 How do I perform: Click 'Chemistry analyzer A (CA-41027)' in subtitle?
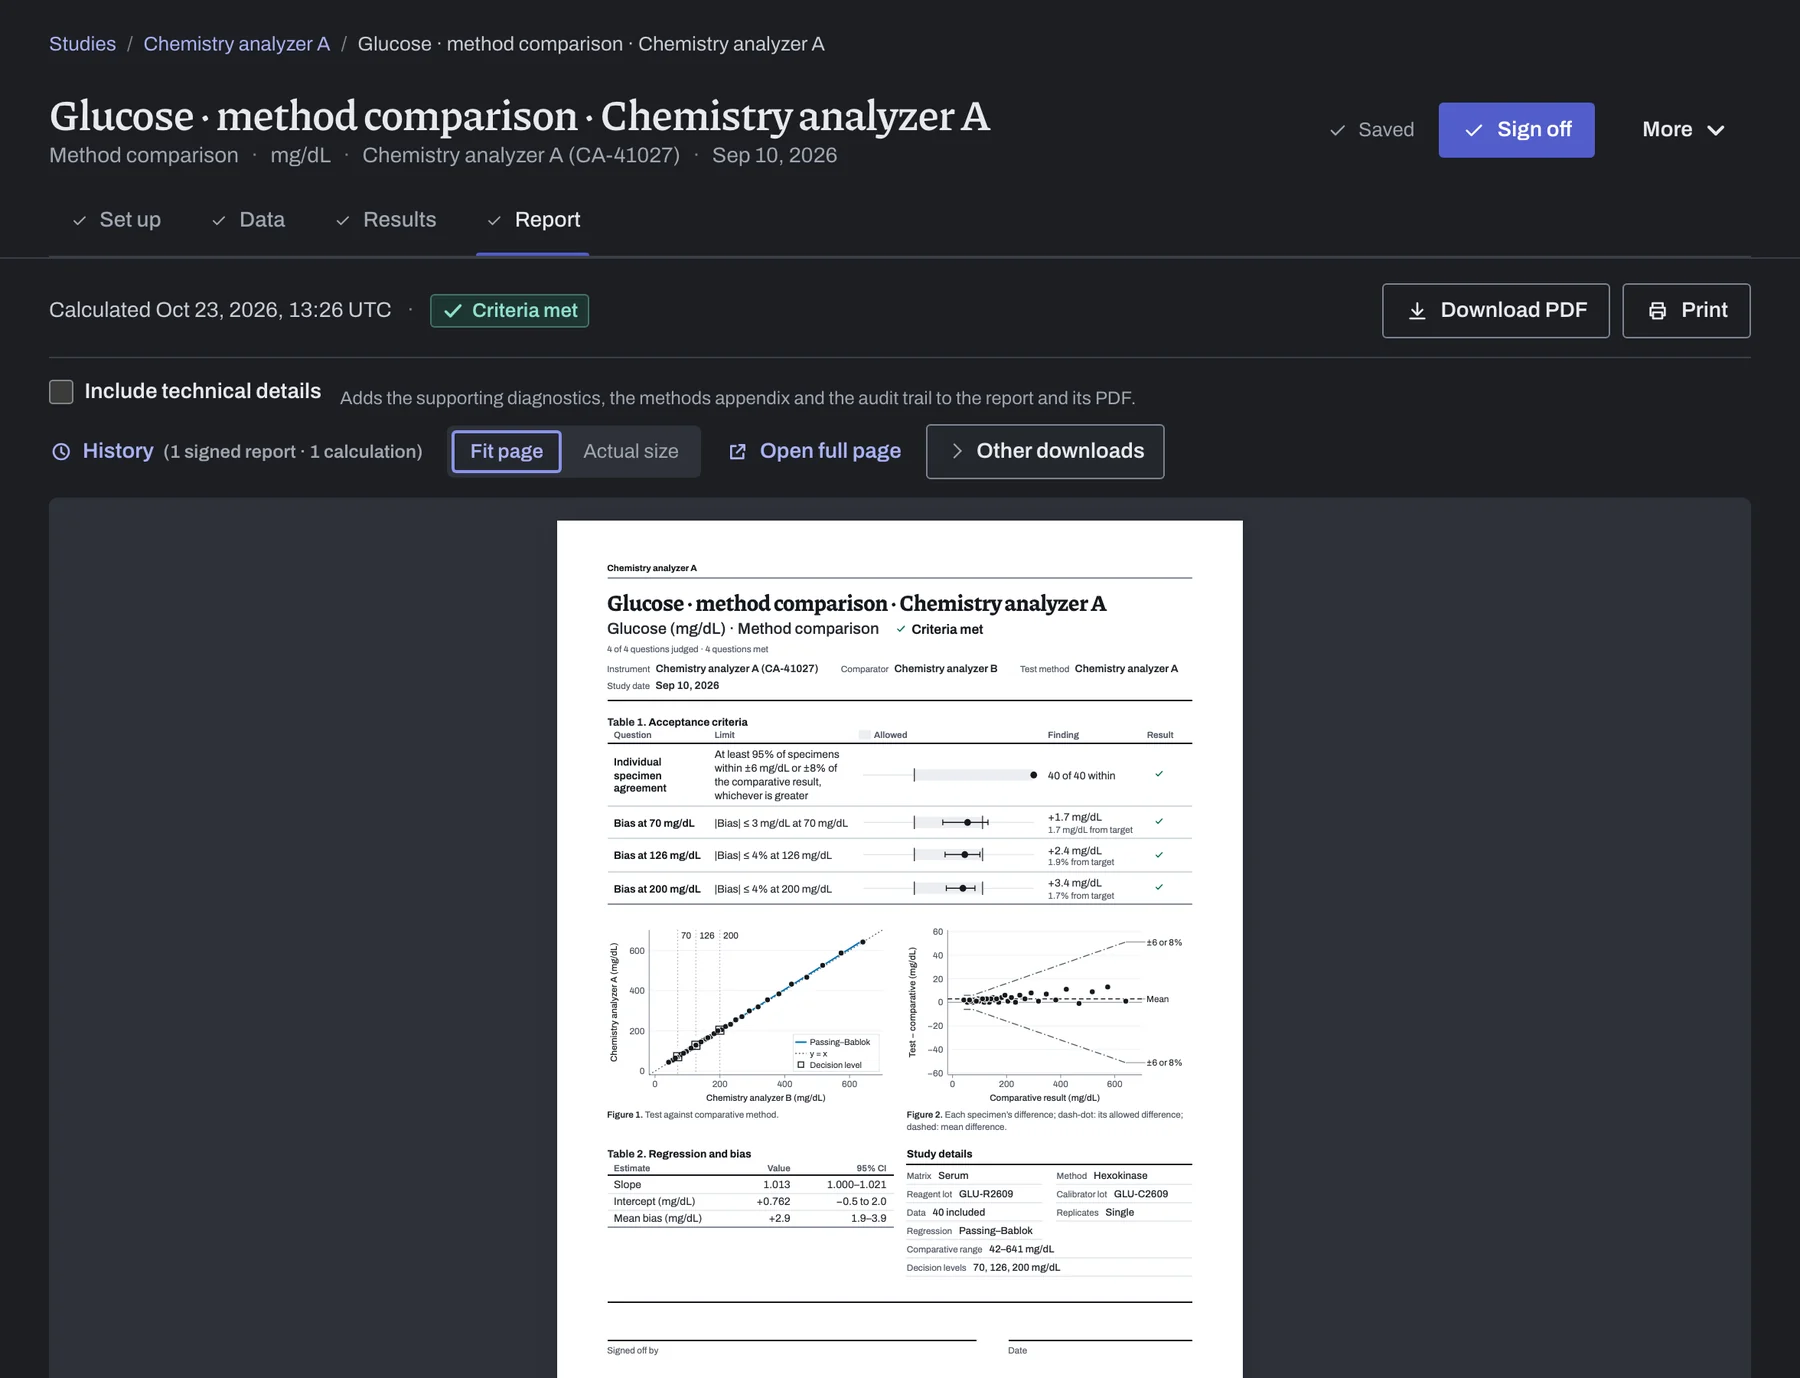521,155
